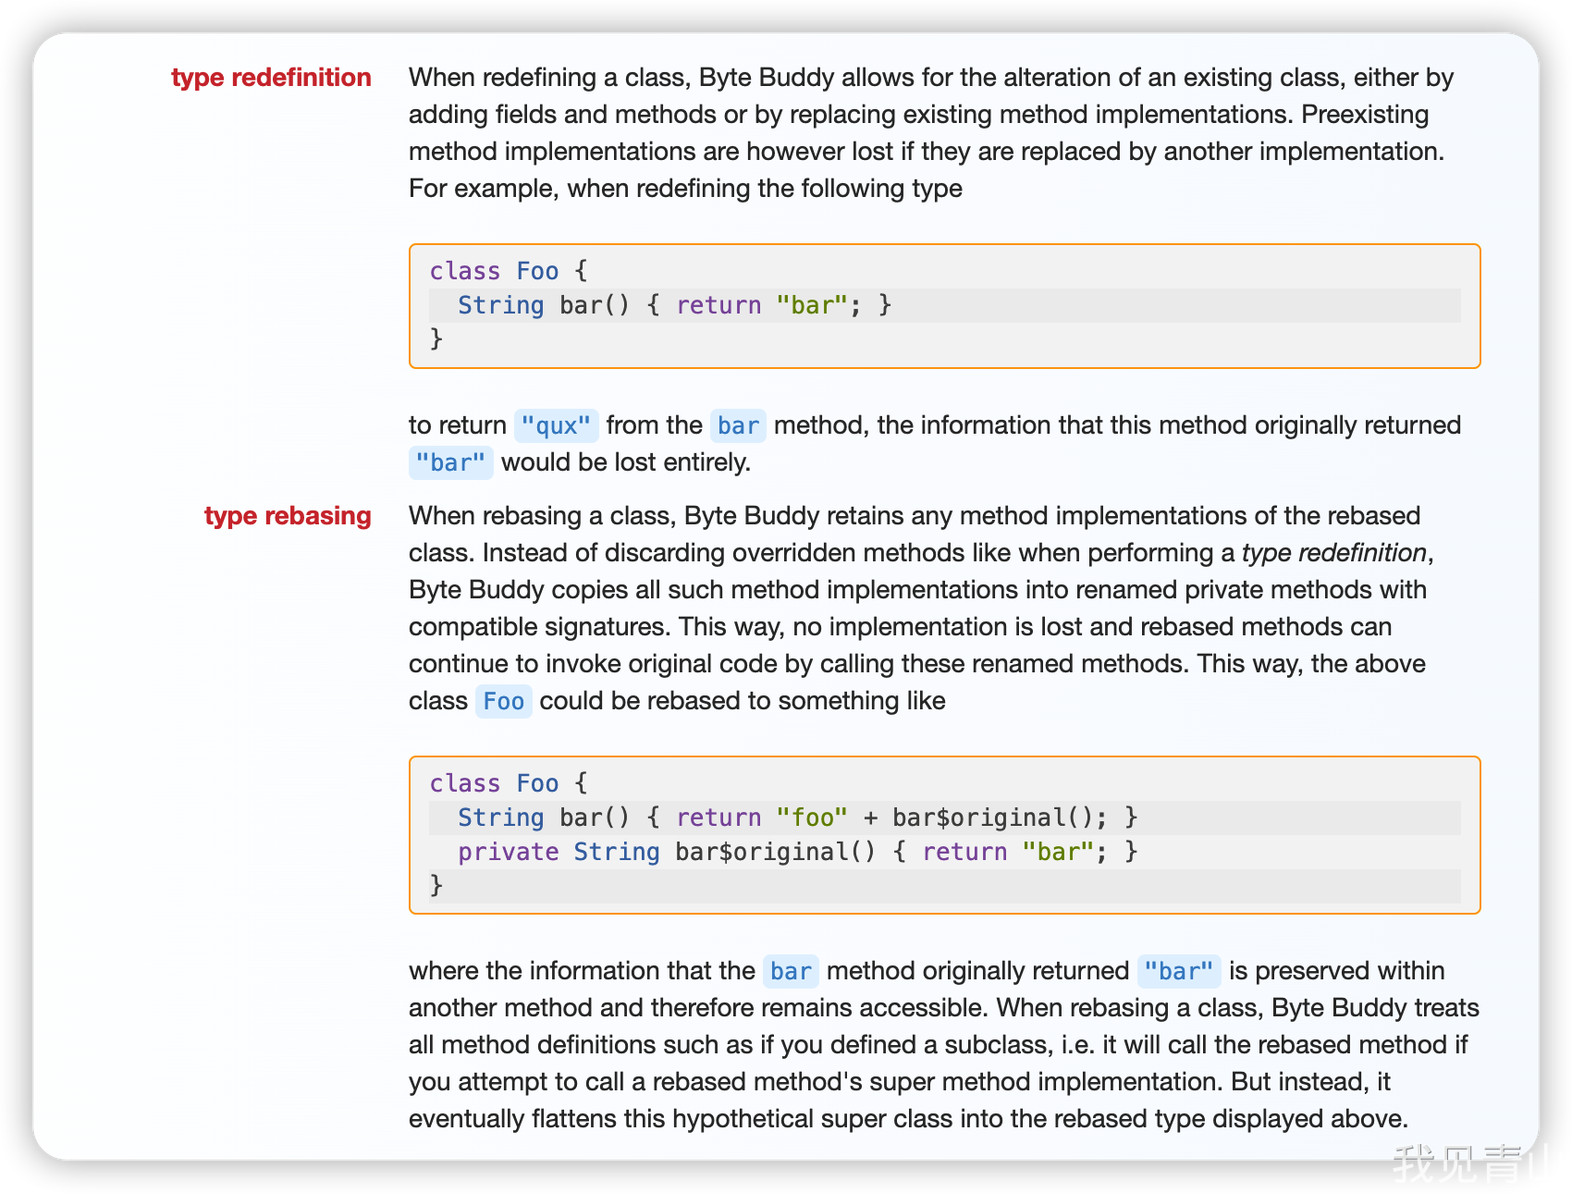Click the red 'type rebasing' heading
The height and width of the screenshot is (1193, 1572).
(287, 516)
